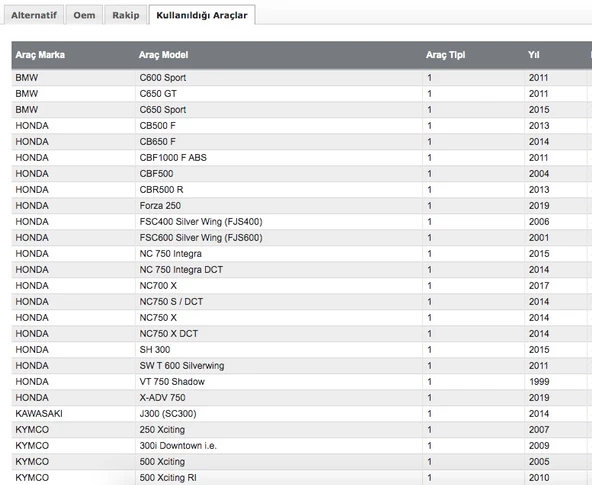Click Araç Tipi value in C650 GT row
Image resolution: width=592 pixels, height=485 pixels.
pos(473,94)
